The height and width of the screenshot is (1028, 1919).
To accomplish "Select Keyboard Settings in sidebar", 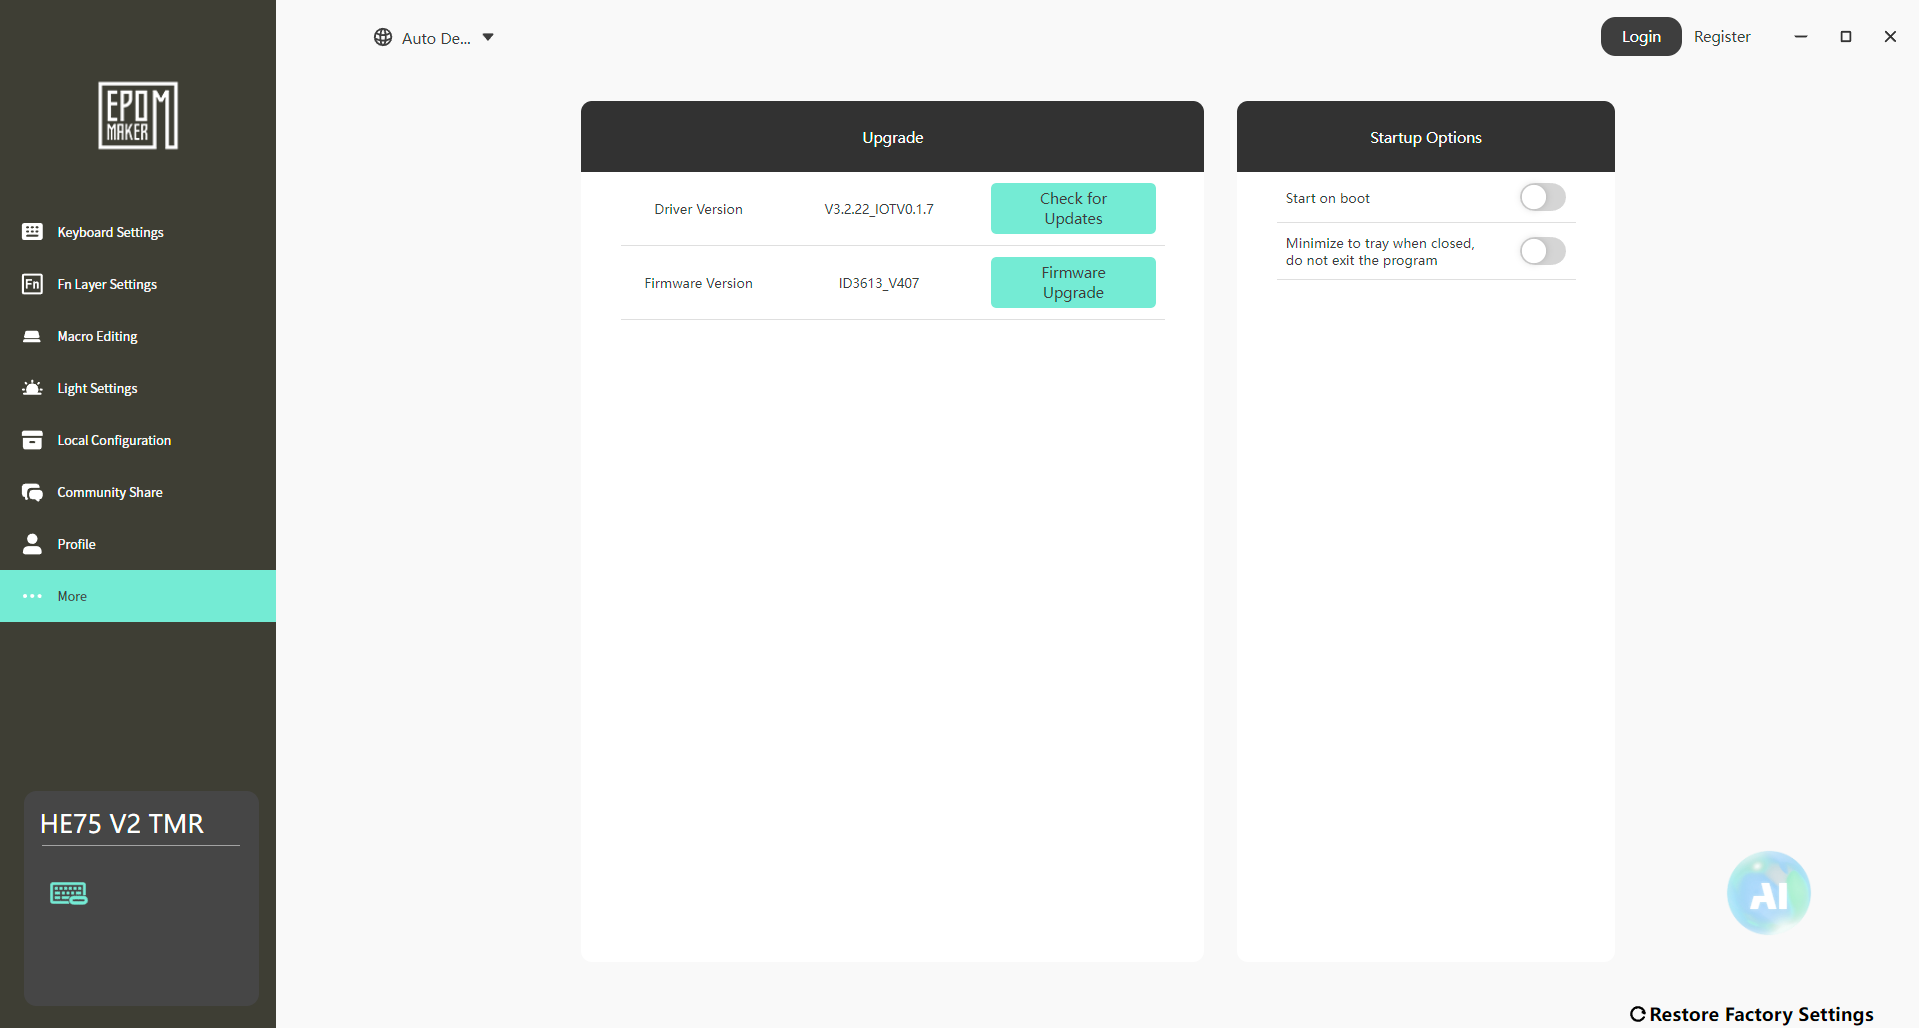I will point(138,232).
